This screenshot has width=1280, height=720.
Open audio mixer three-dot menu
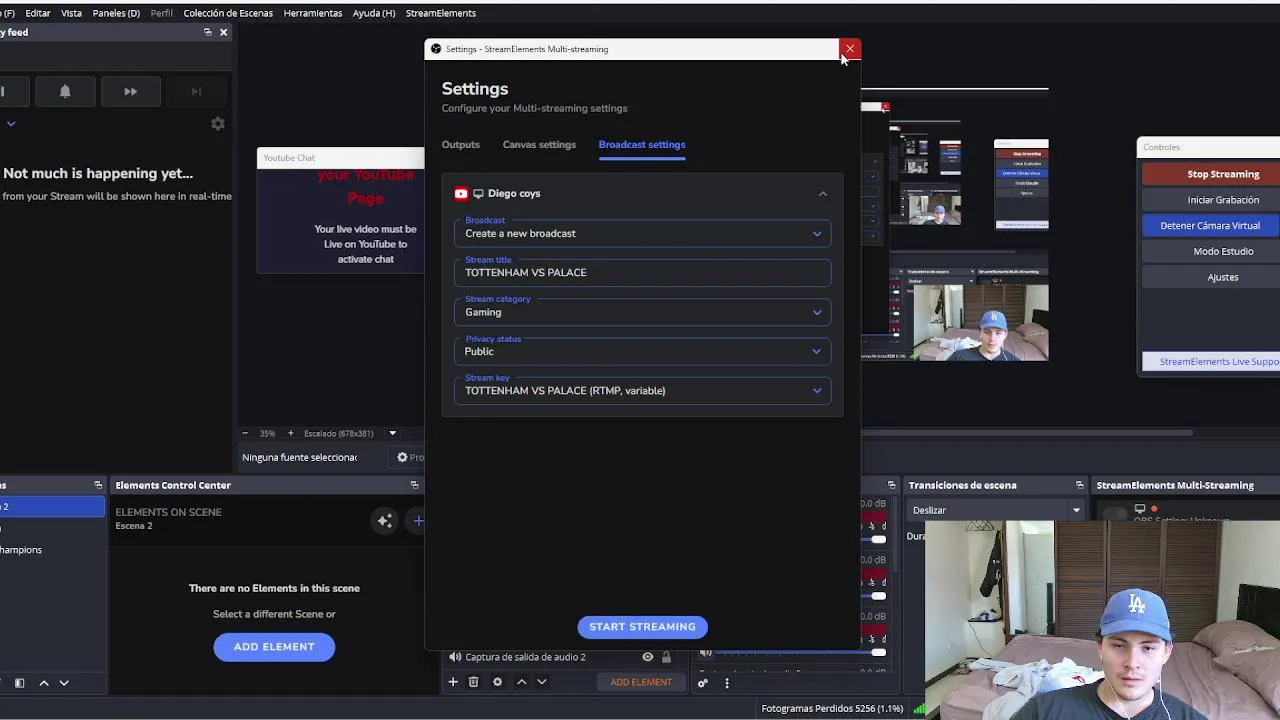[727, 683]
